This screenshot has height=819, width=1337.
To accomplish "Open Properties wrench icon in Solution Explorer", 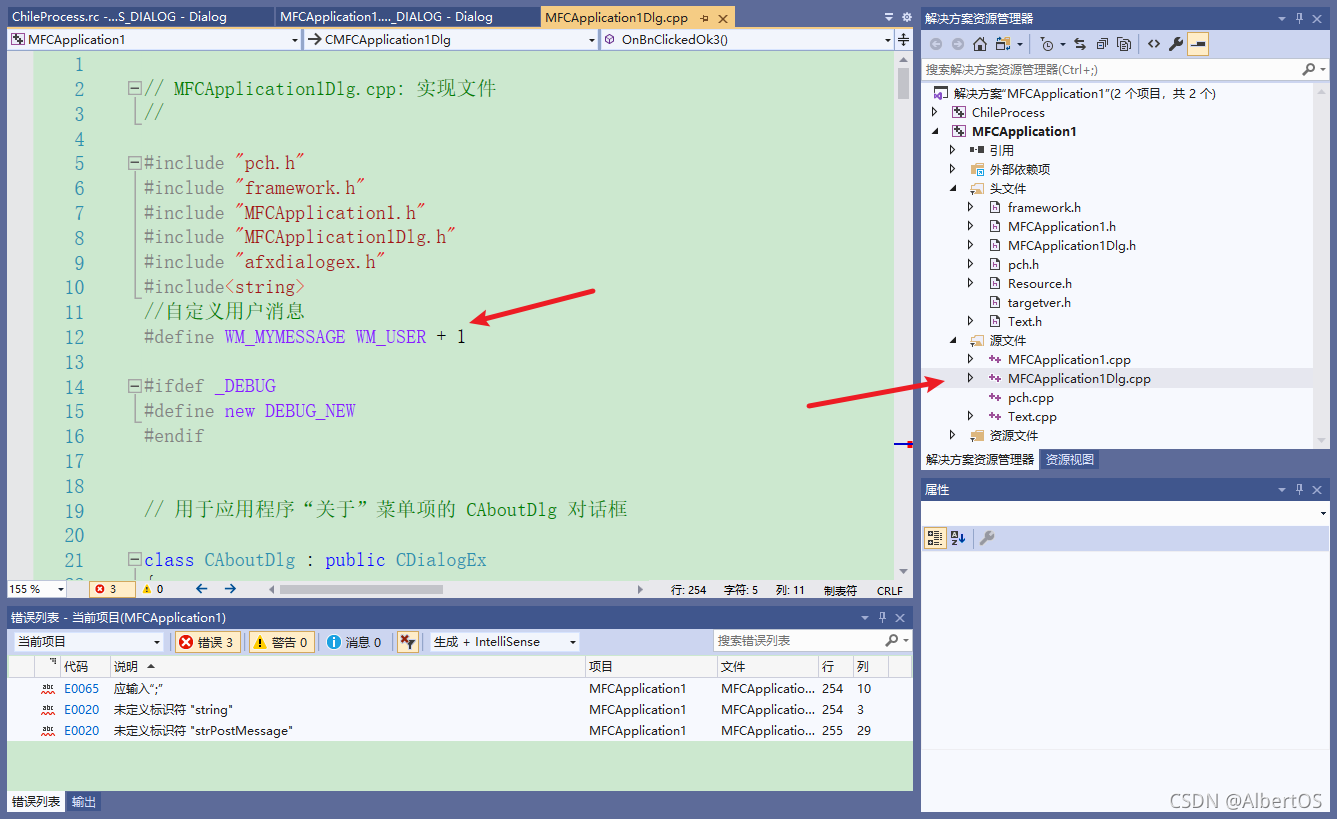I will tap(1176, 44).
